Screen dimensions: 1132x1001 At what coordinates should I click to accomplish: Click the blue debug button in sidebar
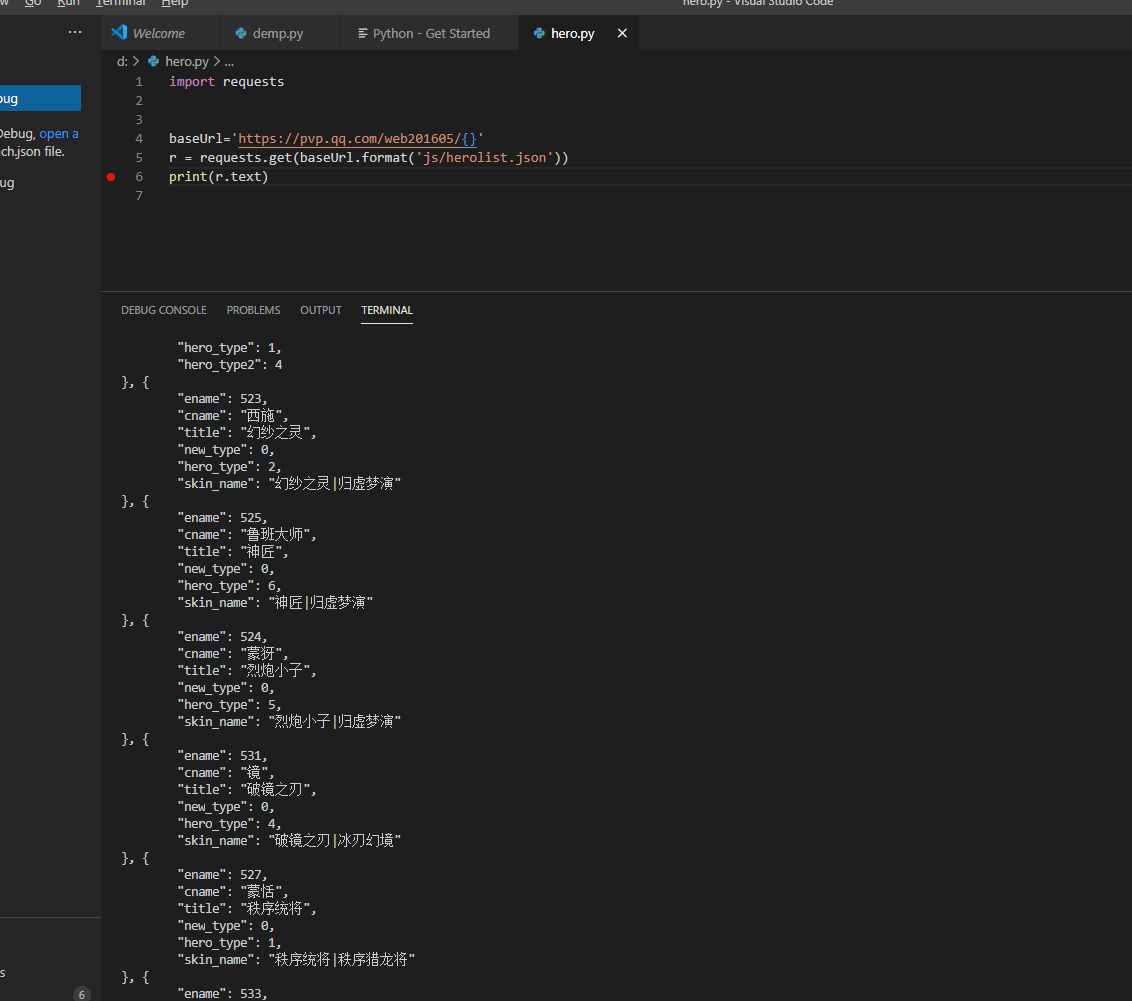click(40, 98)
